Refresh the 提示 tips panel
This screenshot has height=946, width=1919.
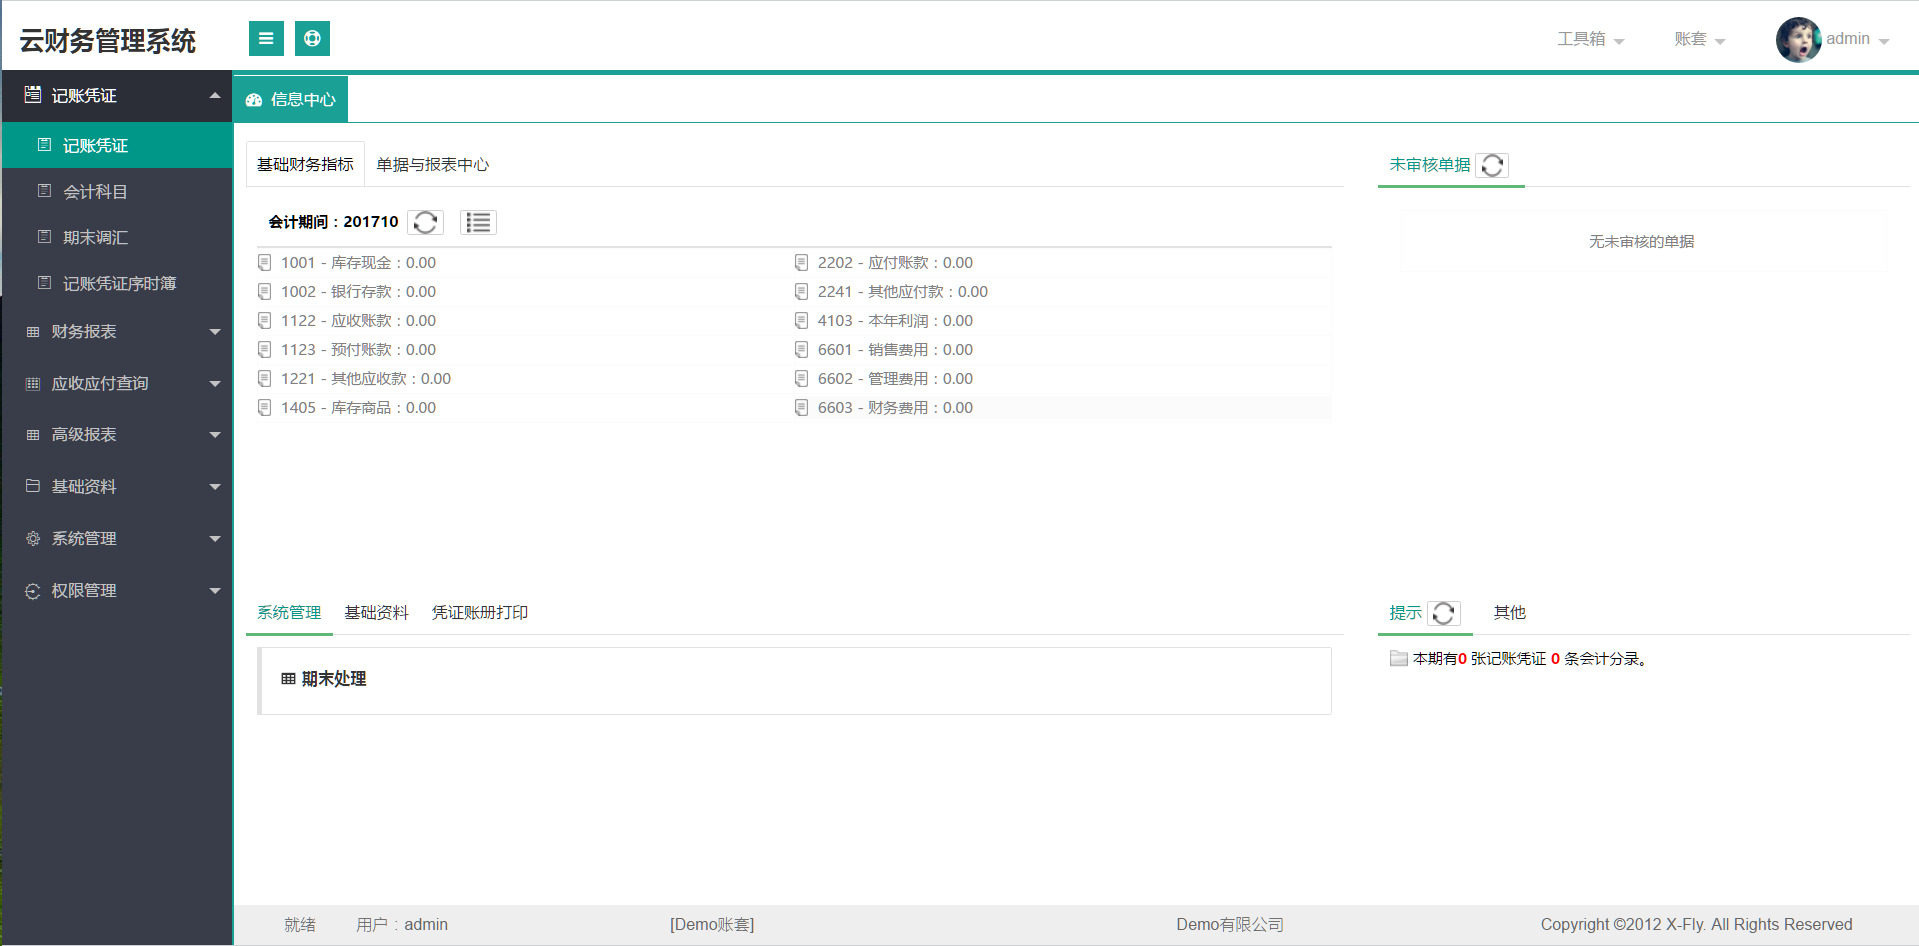coord(1443,613)
